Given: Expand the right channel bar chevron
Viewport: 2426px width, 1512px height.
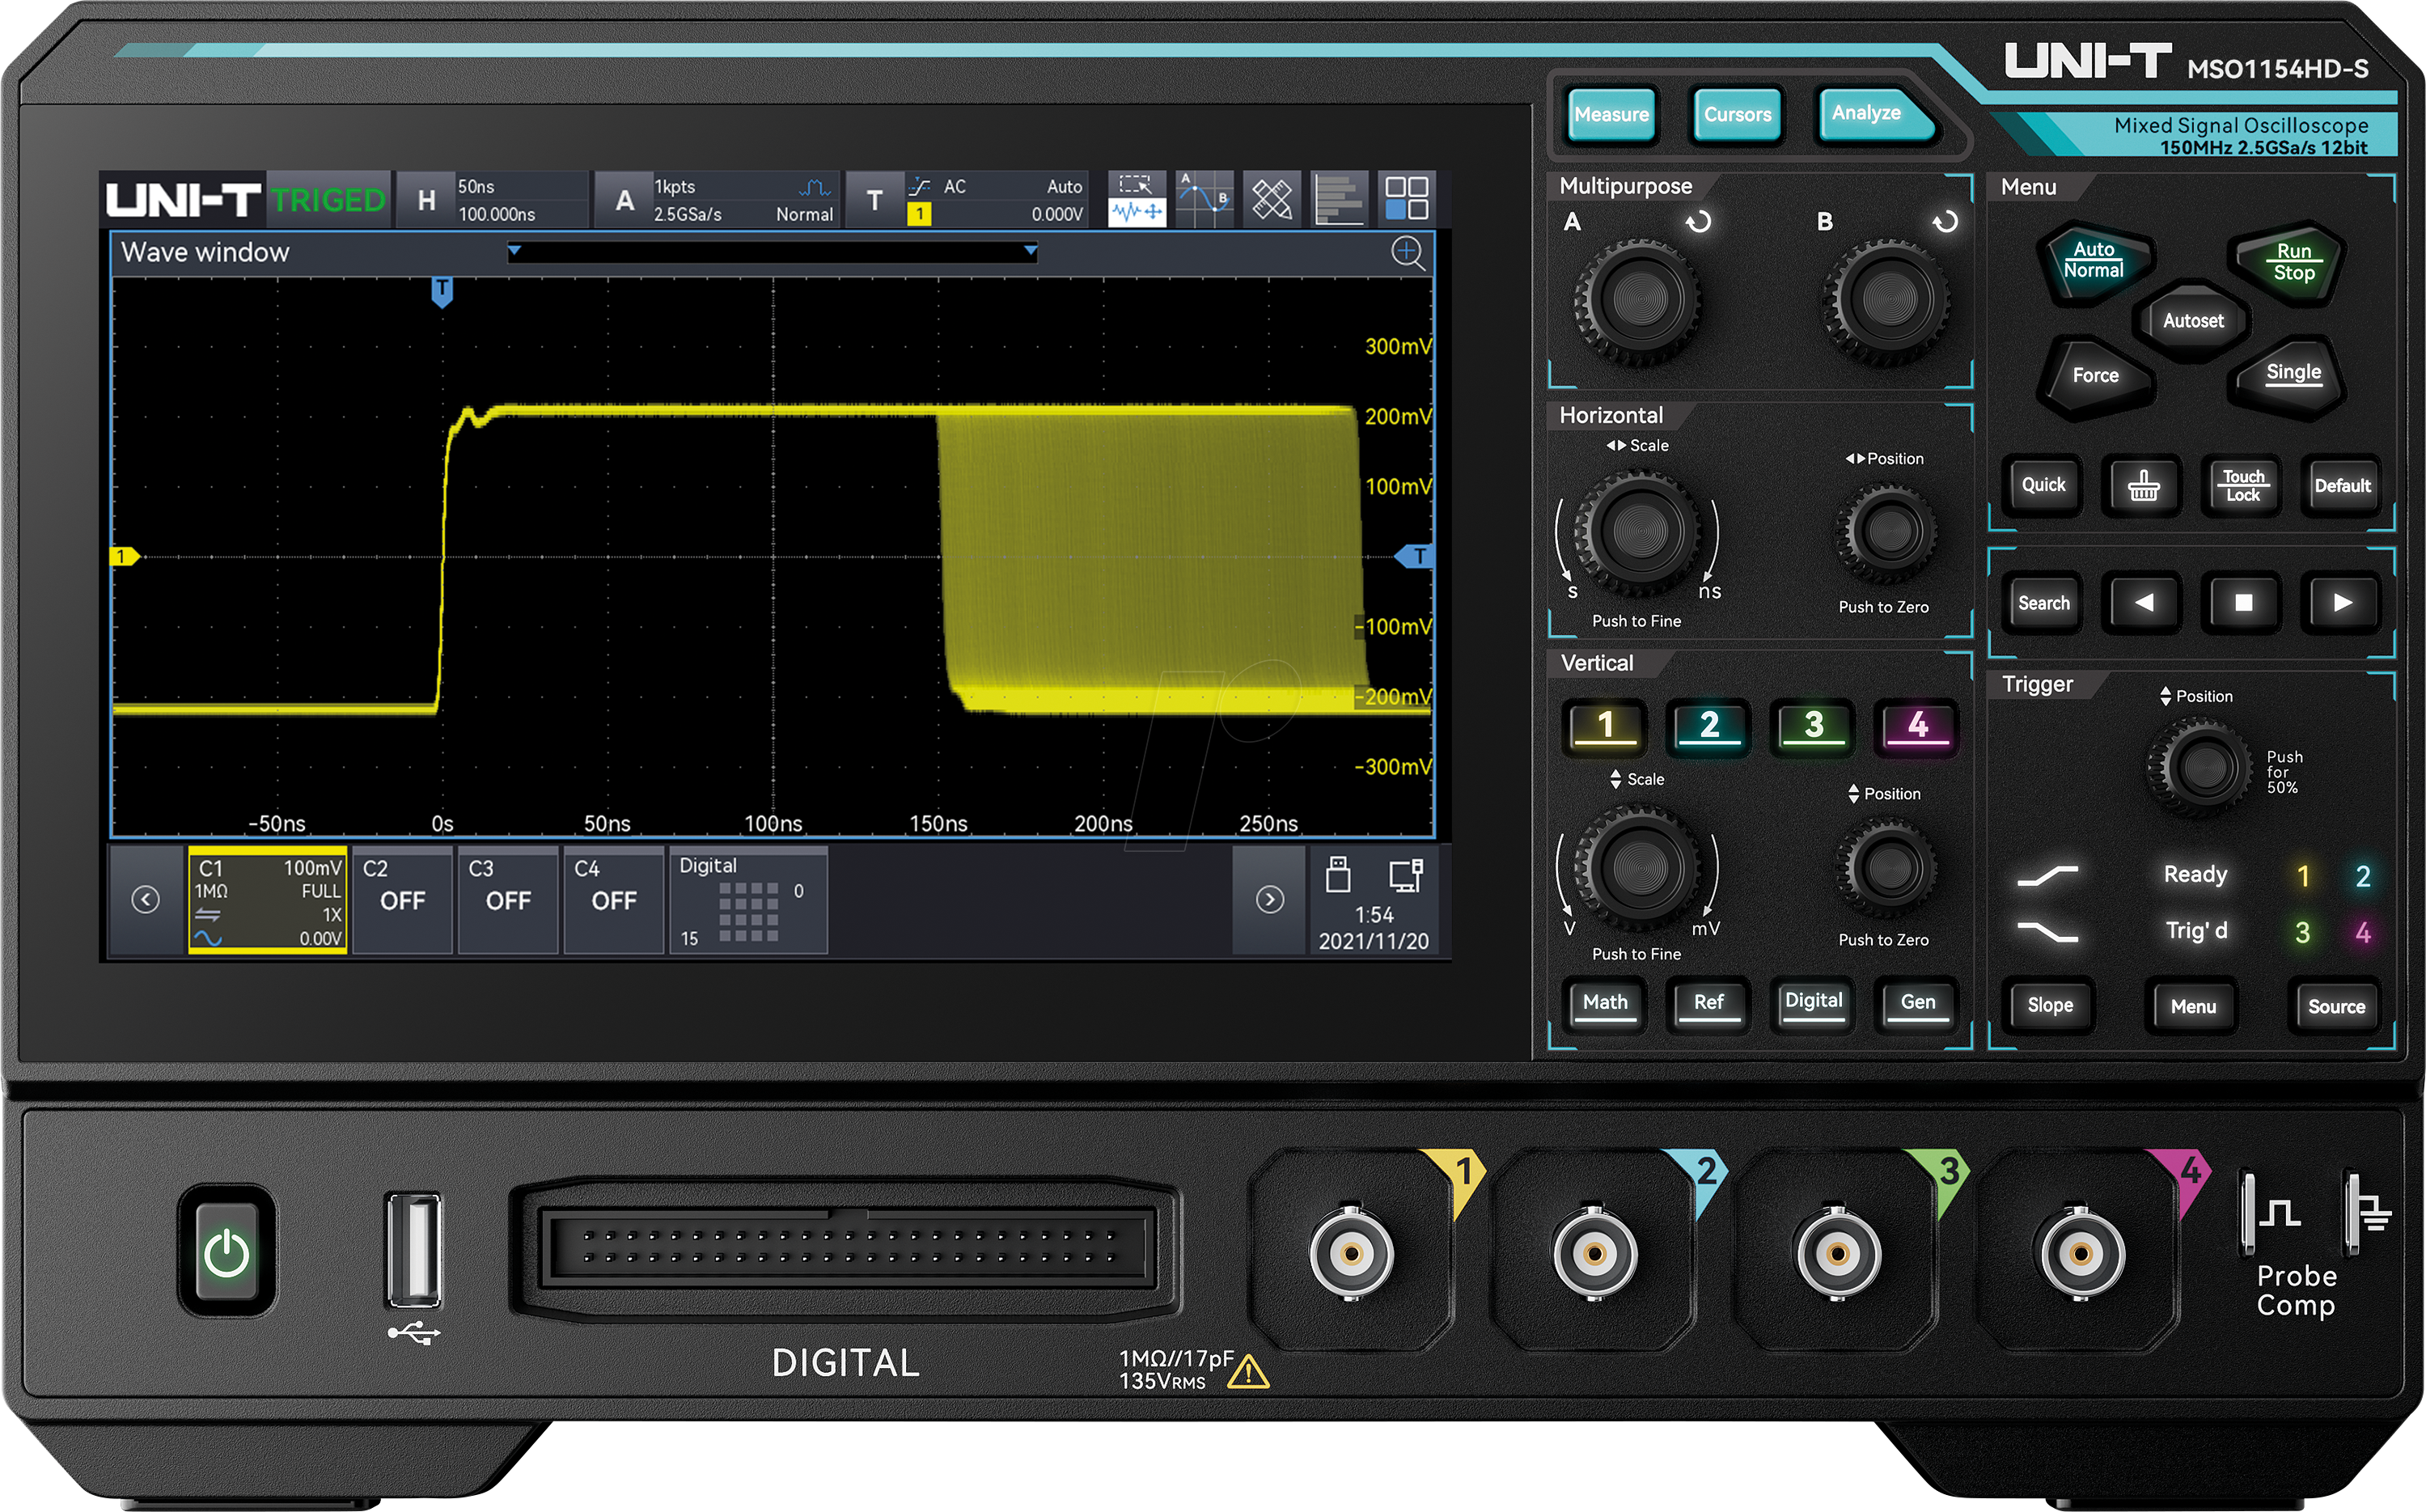Looking at the screenshot, I should coord(1270,900).
